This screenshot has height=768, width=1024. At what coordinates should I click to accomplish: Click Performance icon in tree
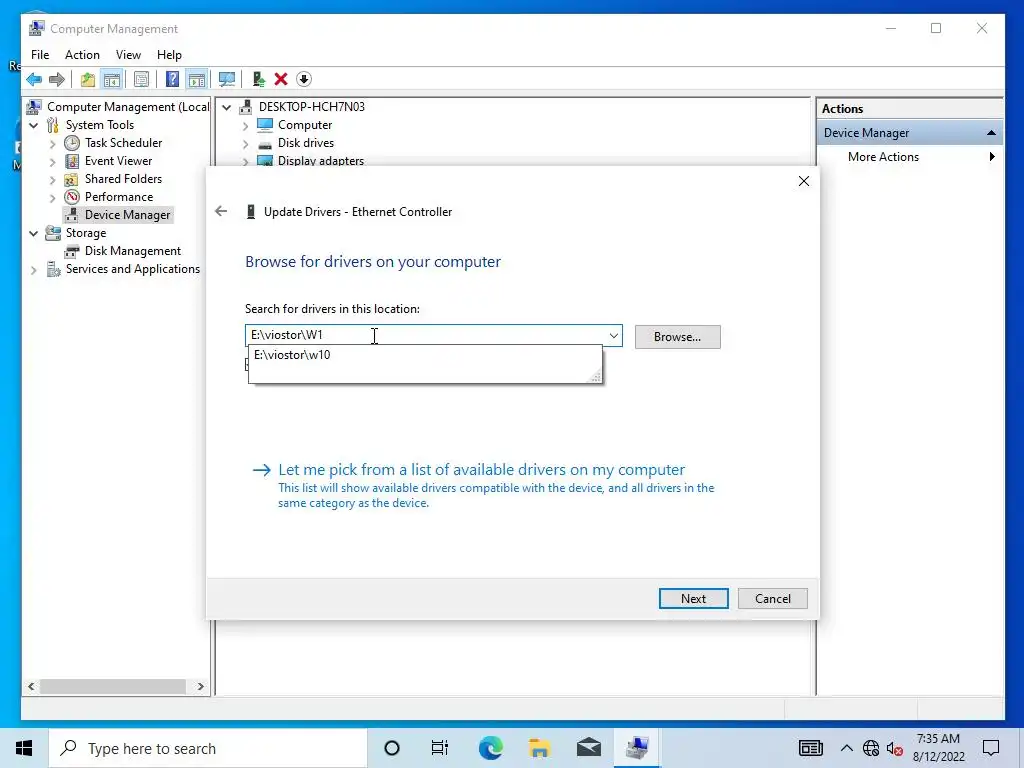72,197
